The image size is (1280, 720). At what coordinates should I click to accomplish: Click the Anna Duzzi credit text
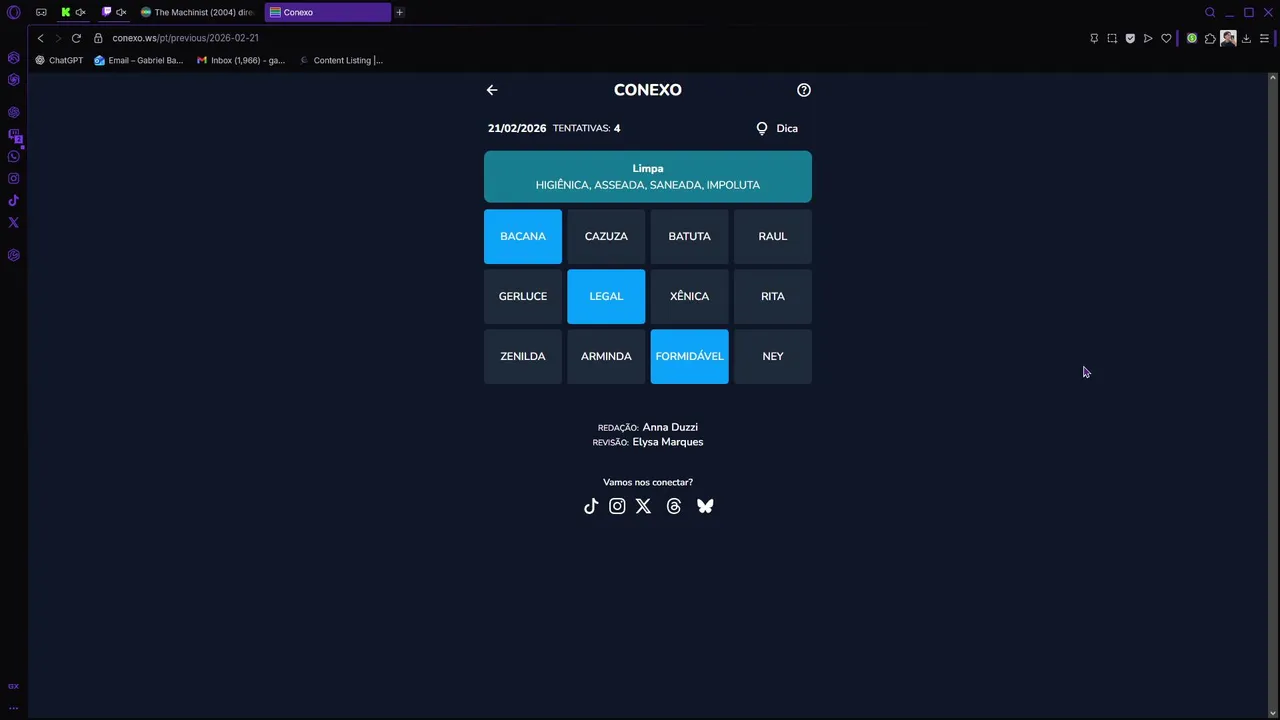tap(670, 427)
